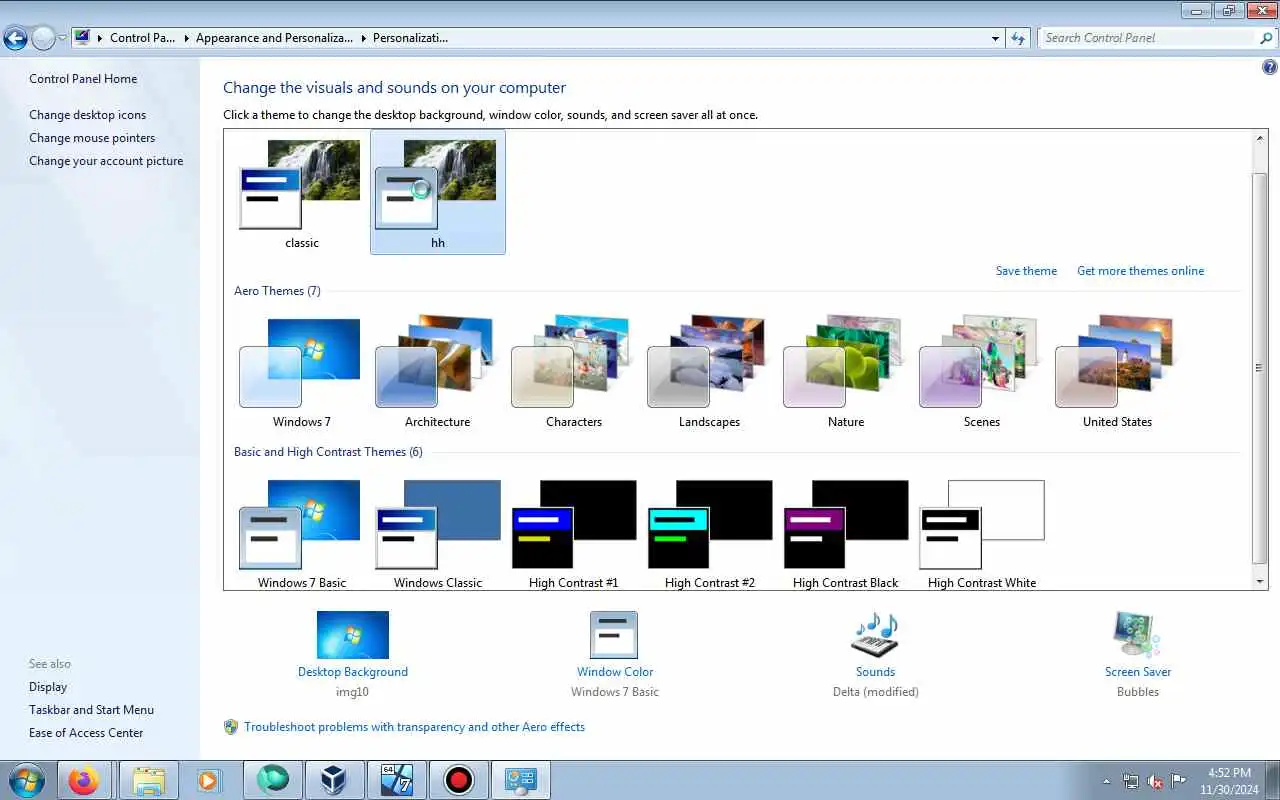Viewport: 1280px width, 800px height.
Task: Click the Window Color link text
Action: 615,672
